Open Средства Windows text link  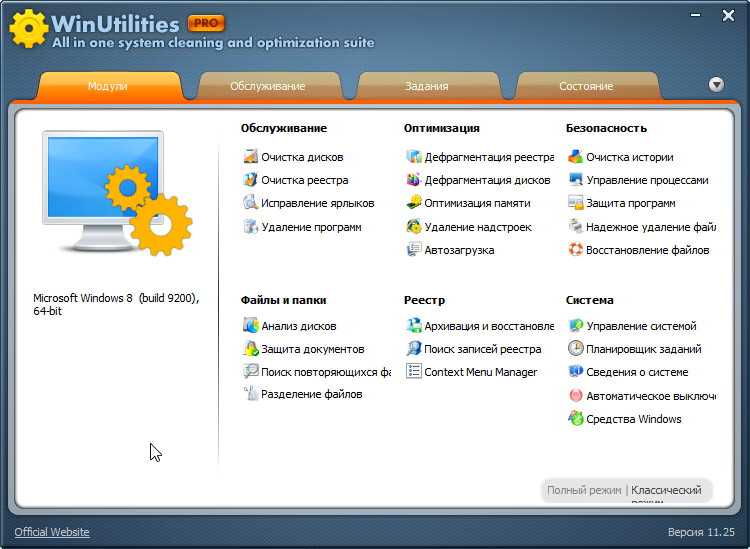(634, 419)
